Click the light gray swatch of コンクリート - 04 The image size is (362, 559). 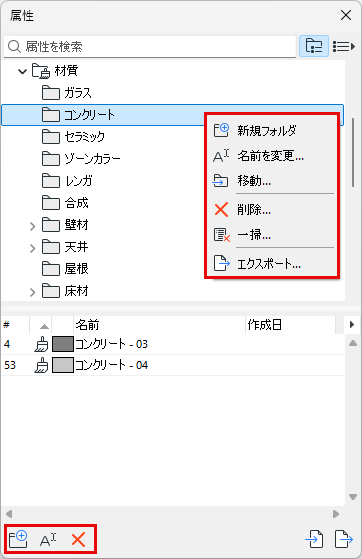click(63, 365)
